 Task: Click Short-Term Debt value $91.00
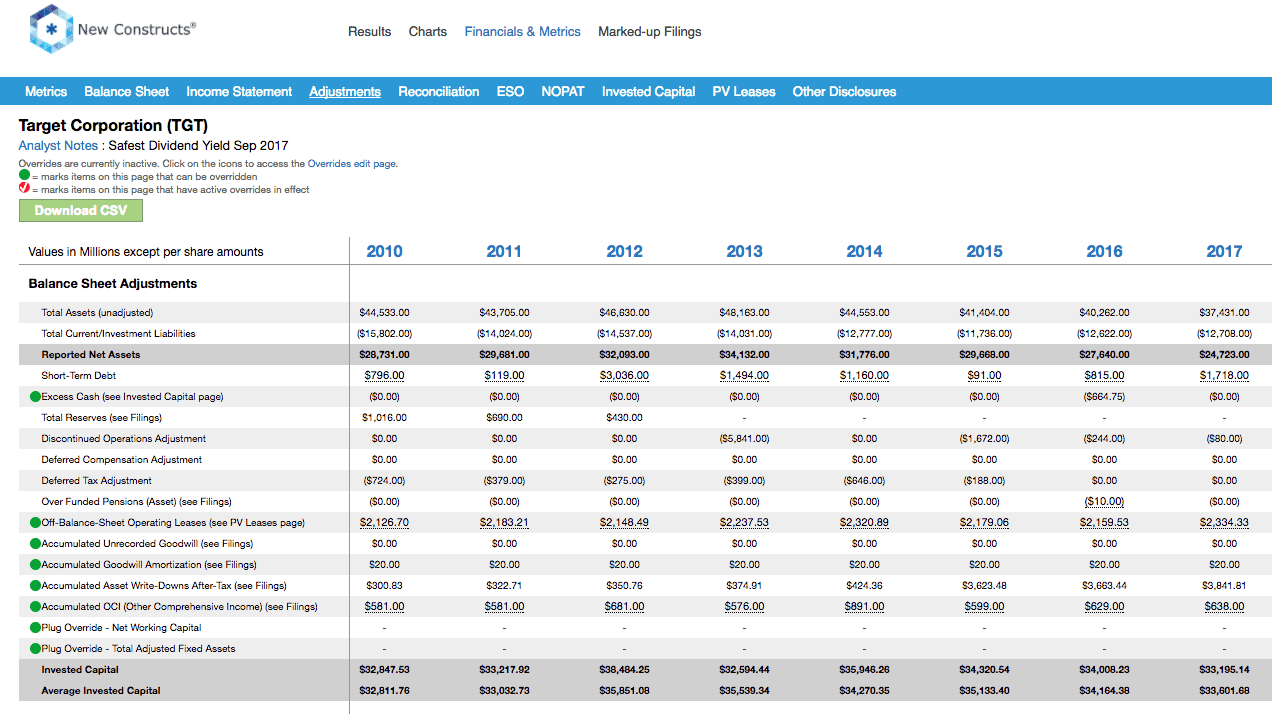point(984,376)
